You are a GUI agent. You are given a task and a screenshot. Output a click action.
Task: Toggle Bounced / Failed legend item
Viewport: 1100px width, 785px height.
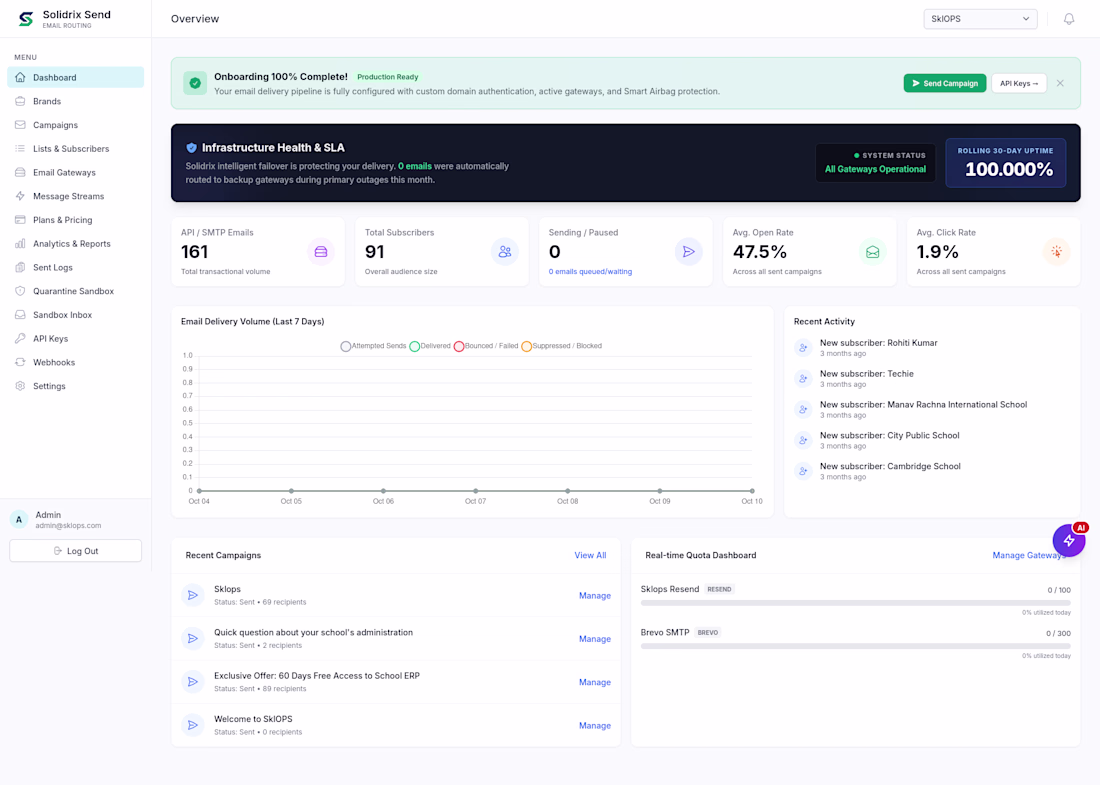[x=486, y=346]
